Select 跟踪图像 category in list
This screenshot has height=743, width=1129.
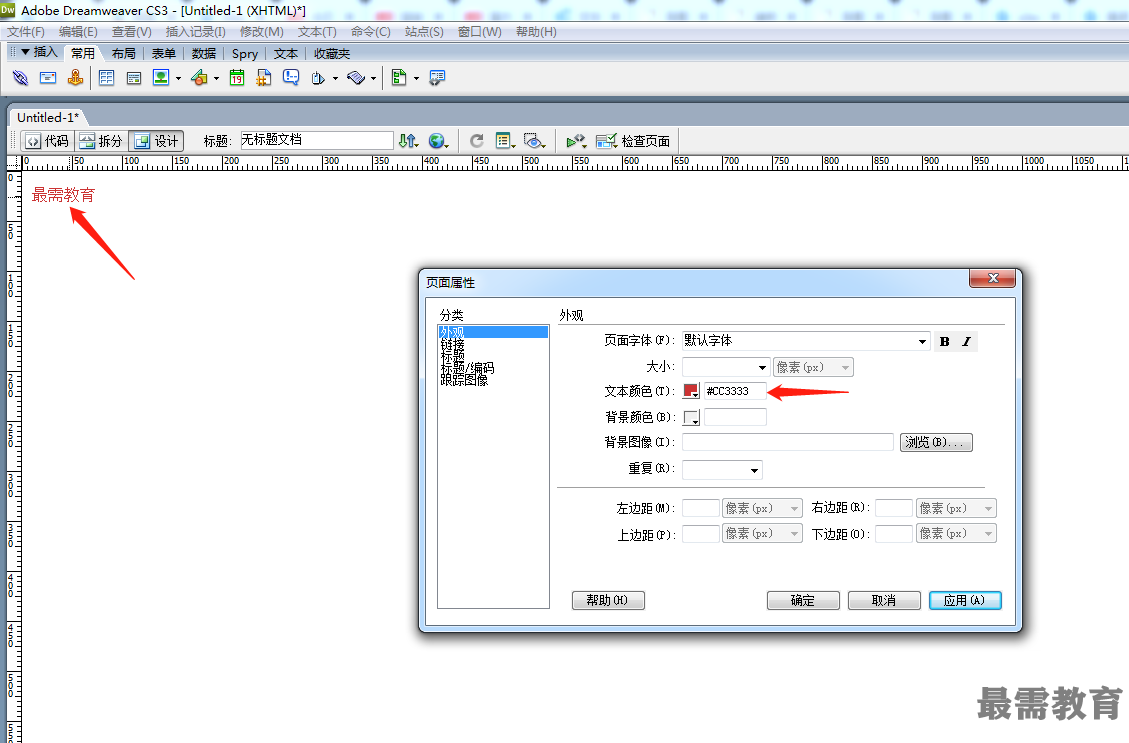[x=464, y=379]
